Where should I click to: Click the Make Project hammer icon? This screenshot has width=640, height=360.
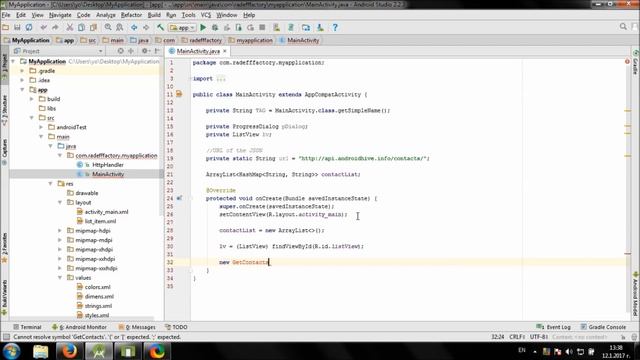coord(160,27)
